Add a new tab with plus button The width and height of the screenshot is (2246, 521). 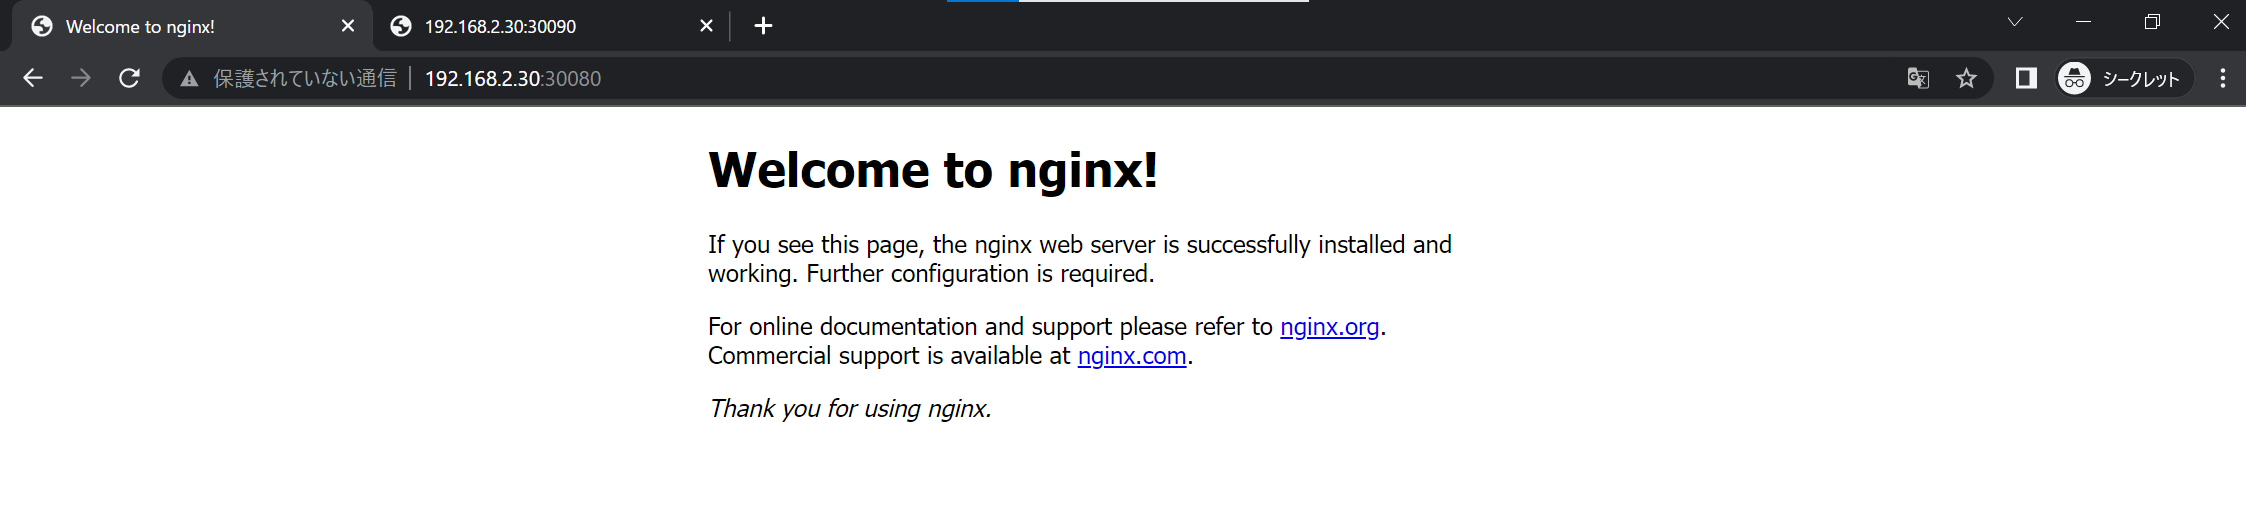pyautogui.click(x=763, y=26)
